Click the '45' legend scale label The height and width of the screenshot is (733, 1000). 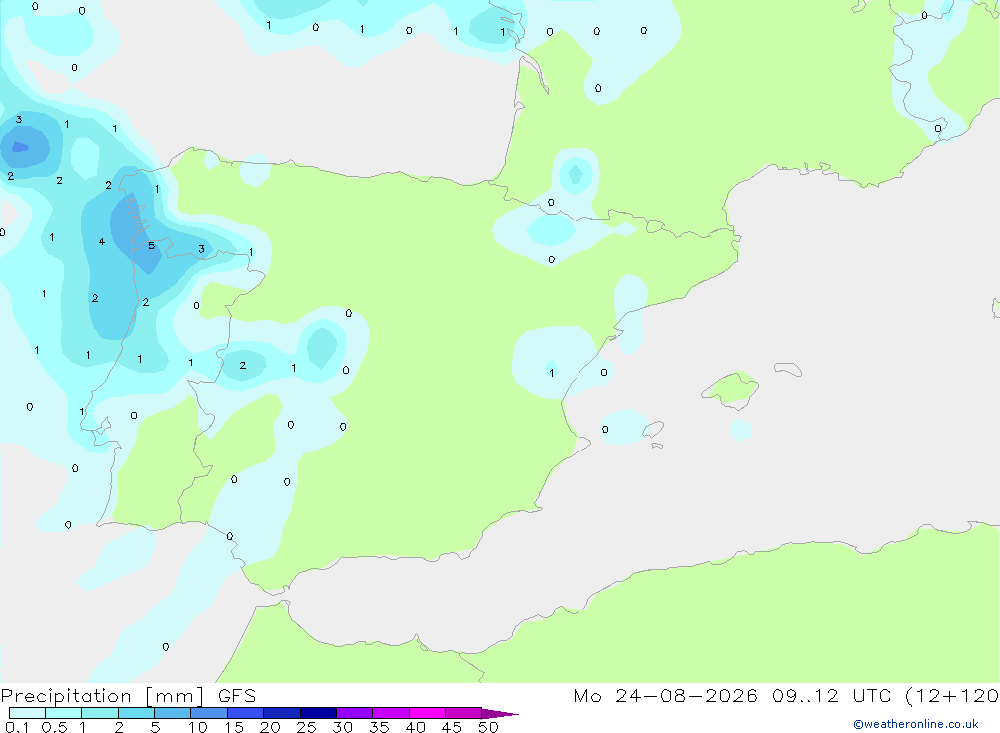click(x=452, y=727)
